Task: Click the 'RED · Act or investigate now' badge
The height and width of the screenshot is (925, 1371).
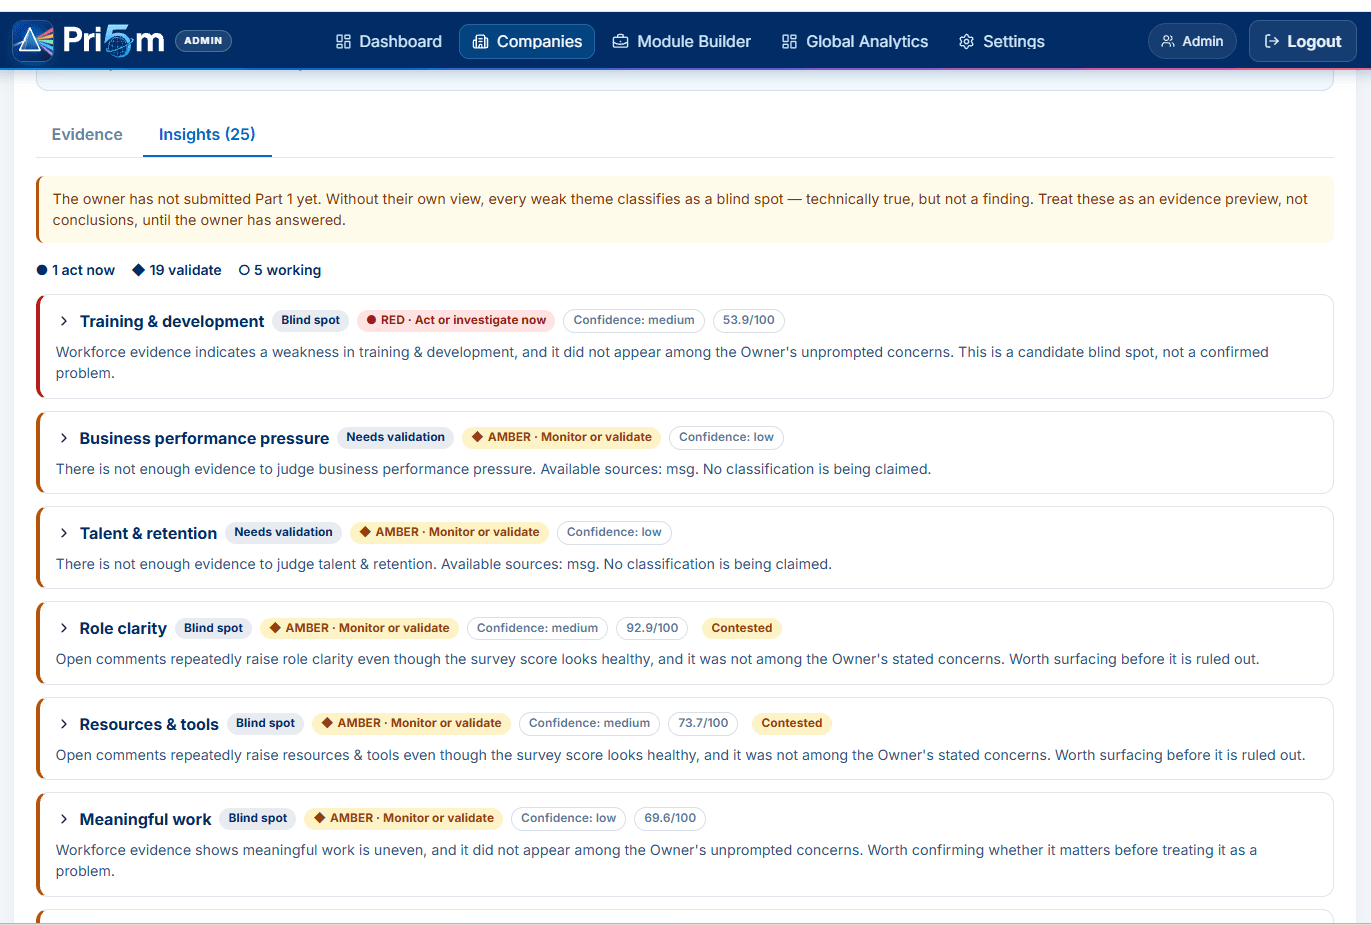Action: point(456,320)
